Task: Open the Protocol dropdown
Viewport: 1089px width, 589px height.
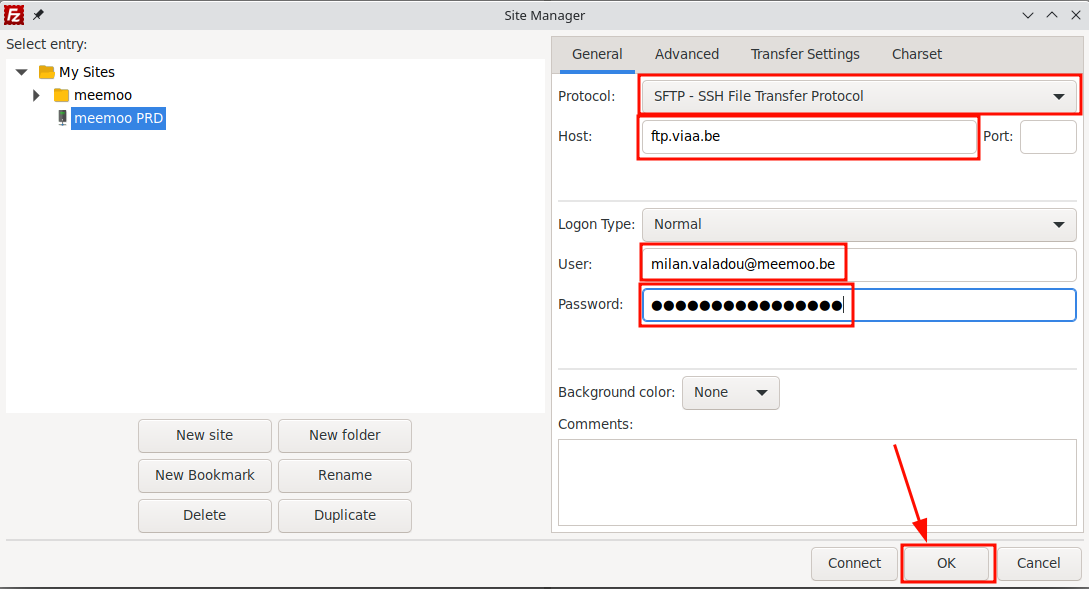Action: 859,96
